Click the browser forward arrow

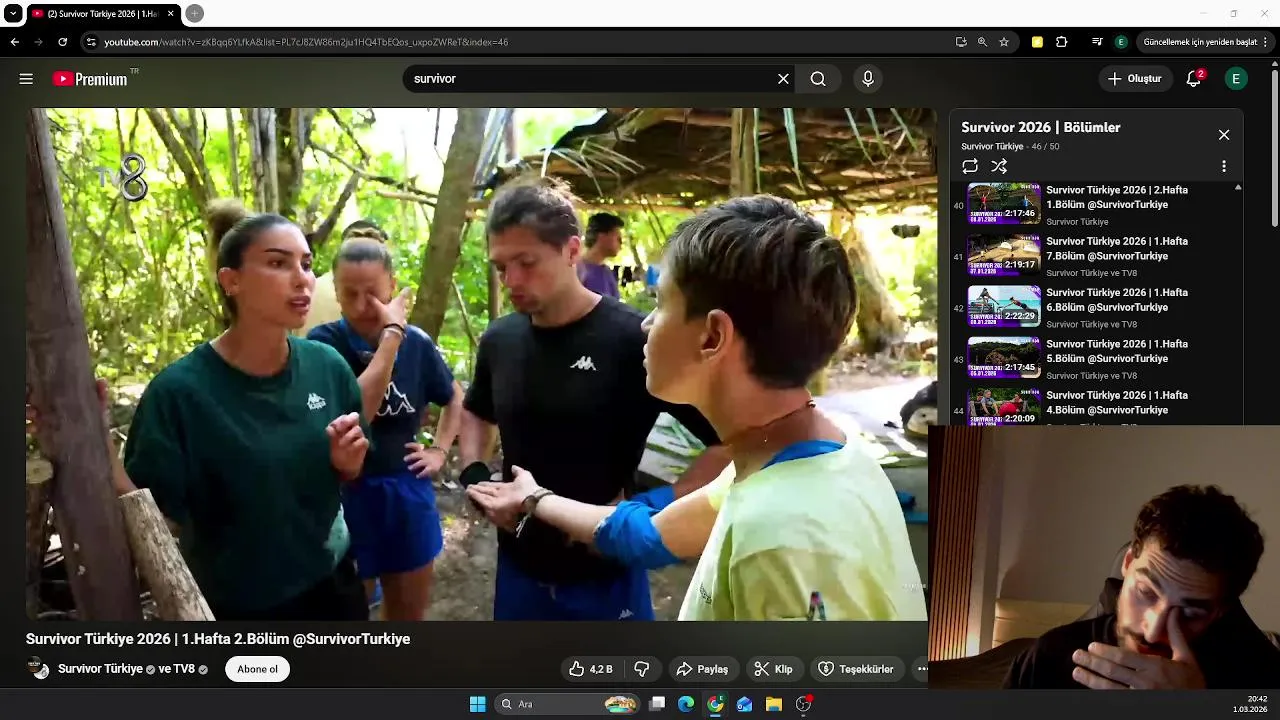(x=38, y=42)
